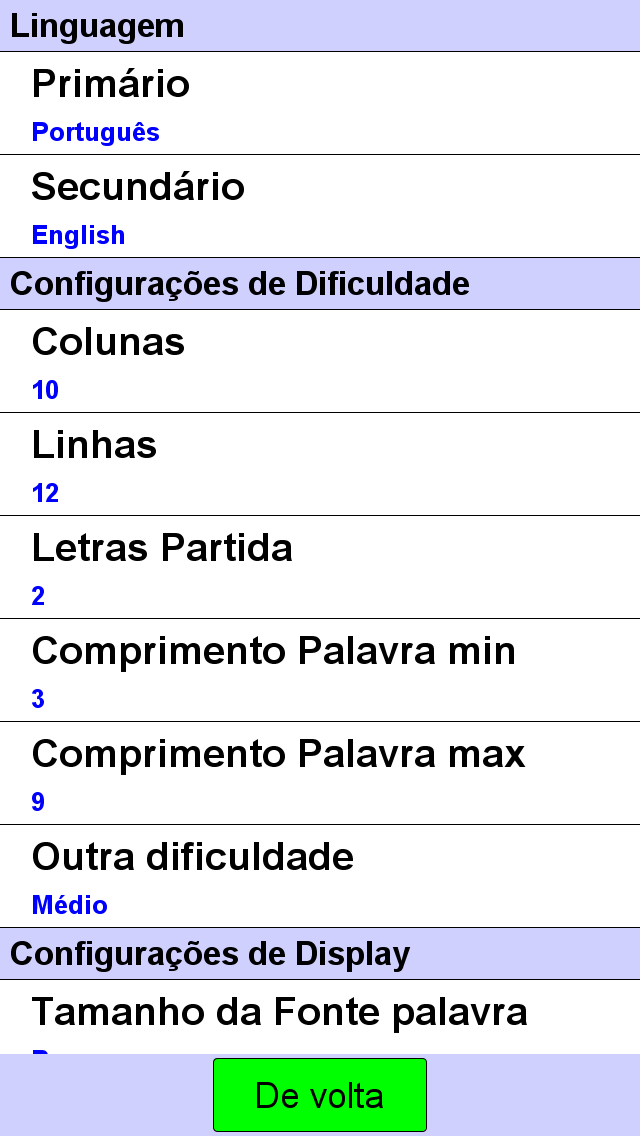Open the Colunas setting
640x1136 pixels.
(320, 361)
